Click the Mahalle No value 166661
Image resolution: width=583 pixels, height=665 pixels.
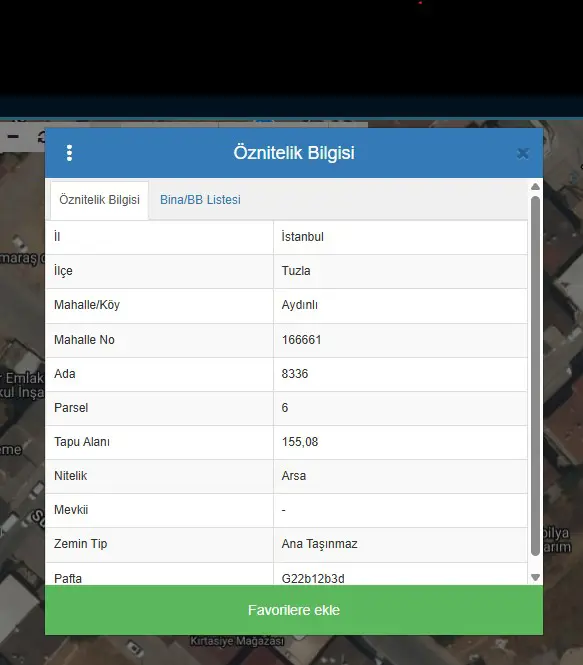[301, 340]
